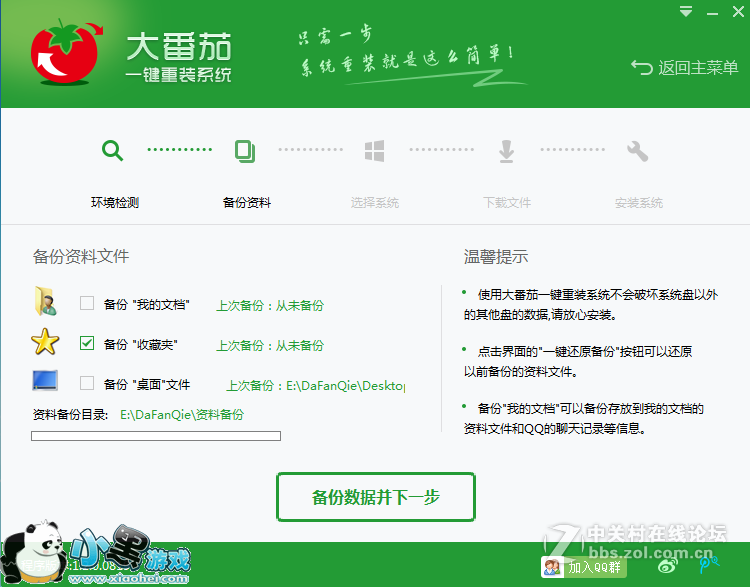Click 备份数据并下一步 button

pos(376,497)
